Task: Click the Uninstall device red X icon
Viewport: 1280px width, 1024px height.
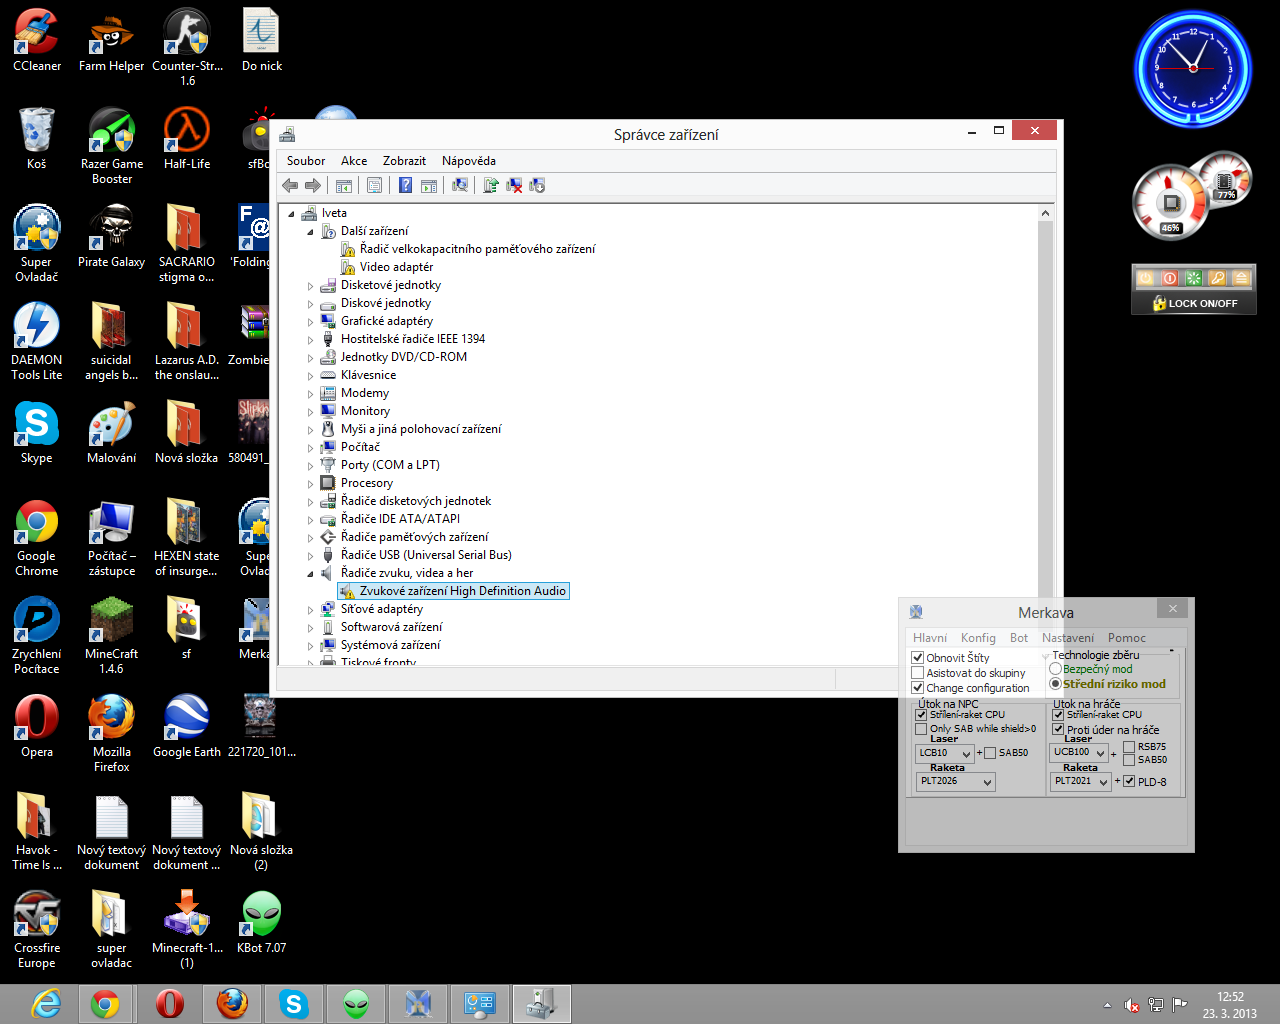Action: tap(514, 185)
